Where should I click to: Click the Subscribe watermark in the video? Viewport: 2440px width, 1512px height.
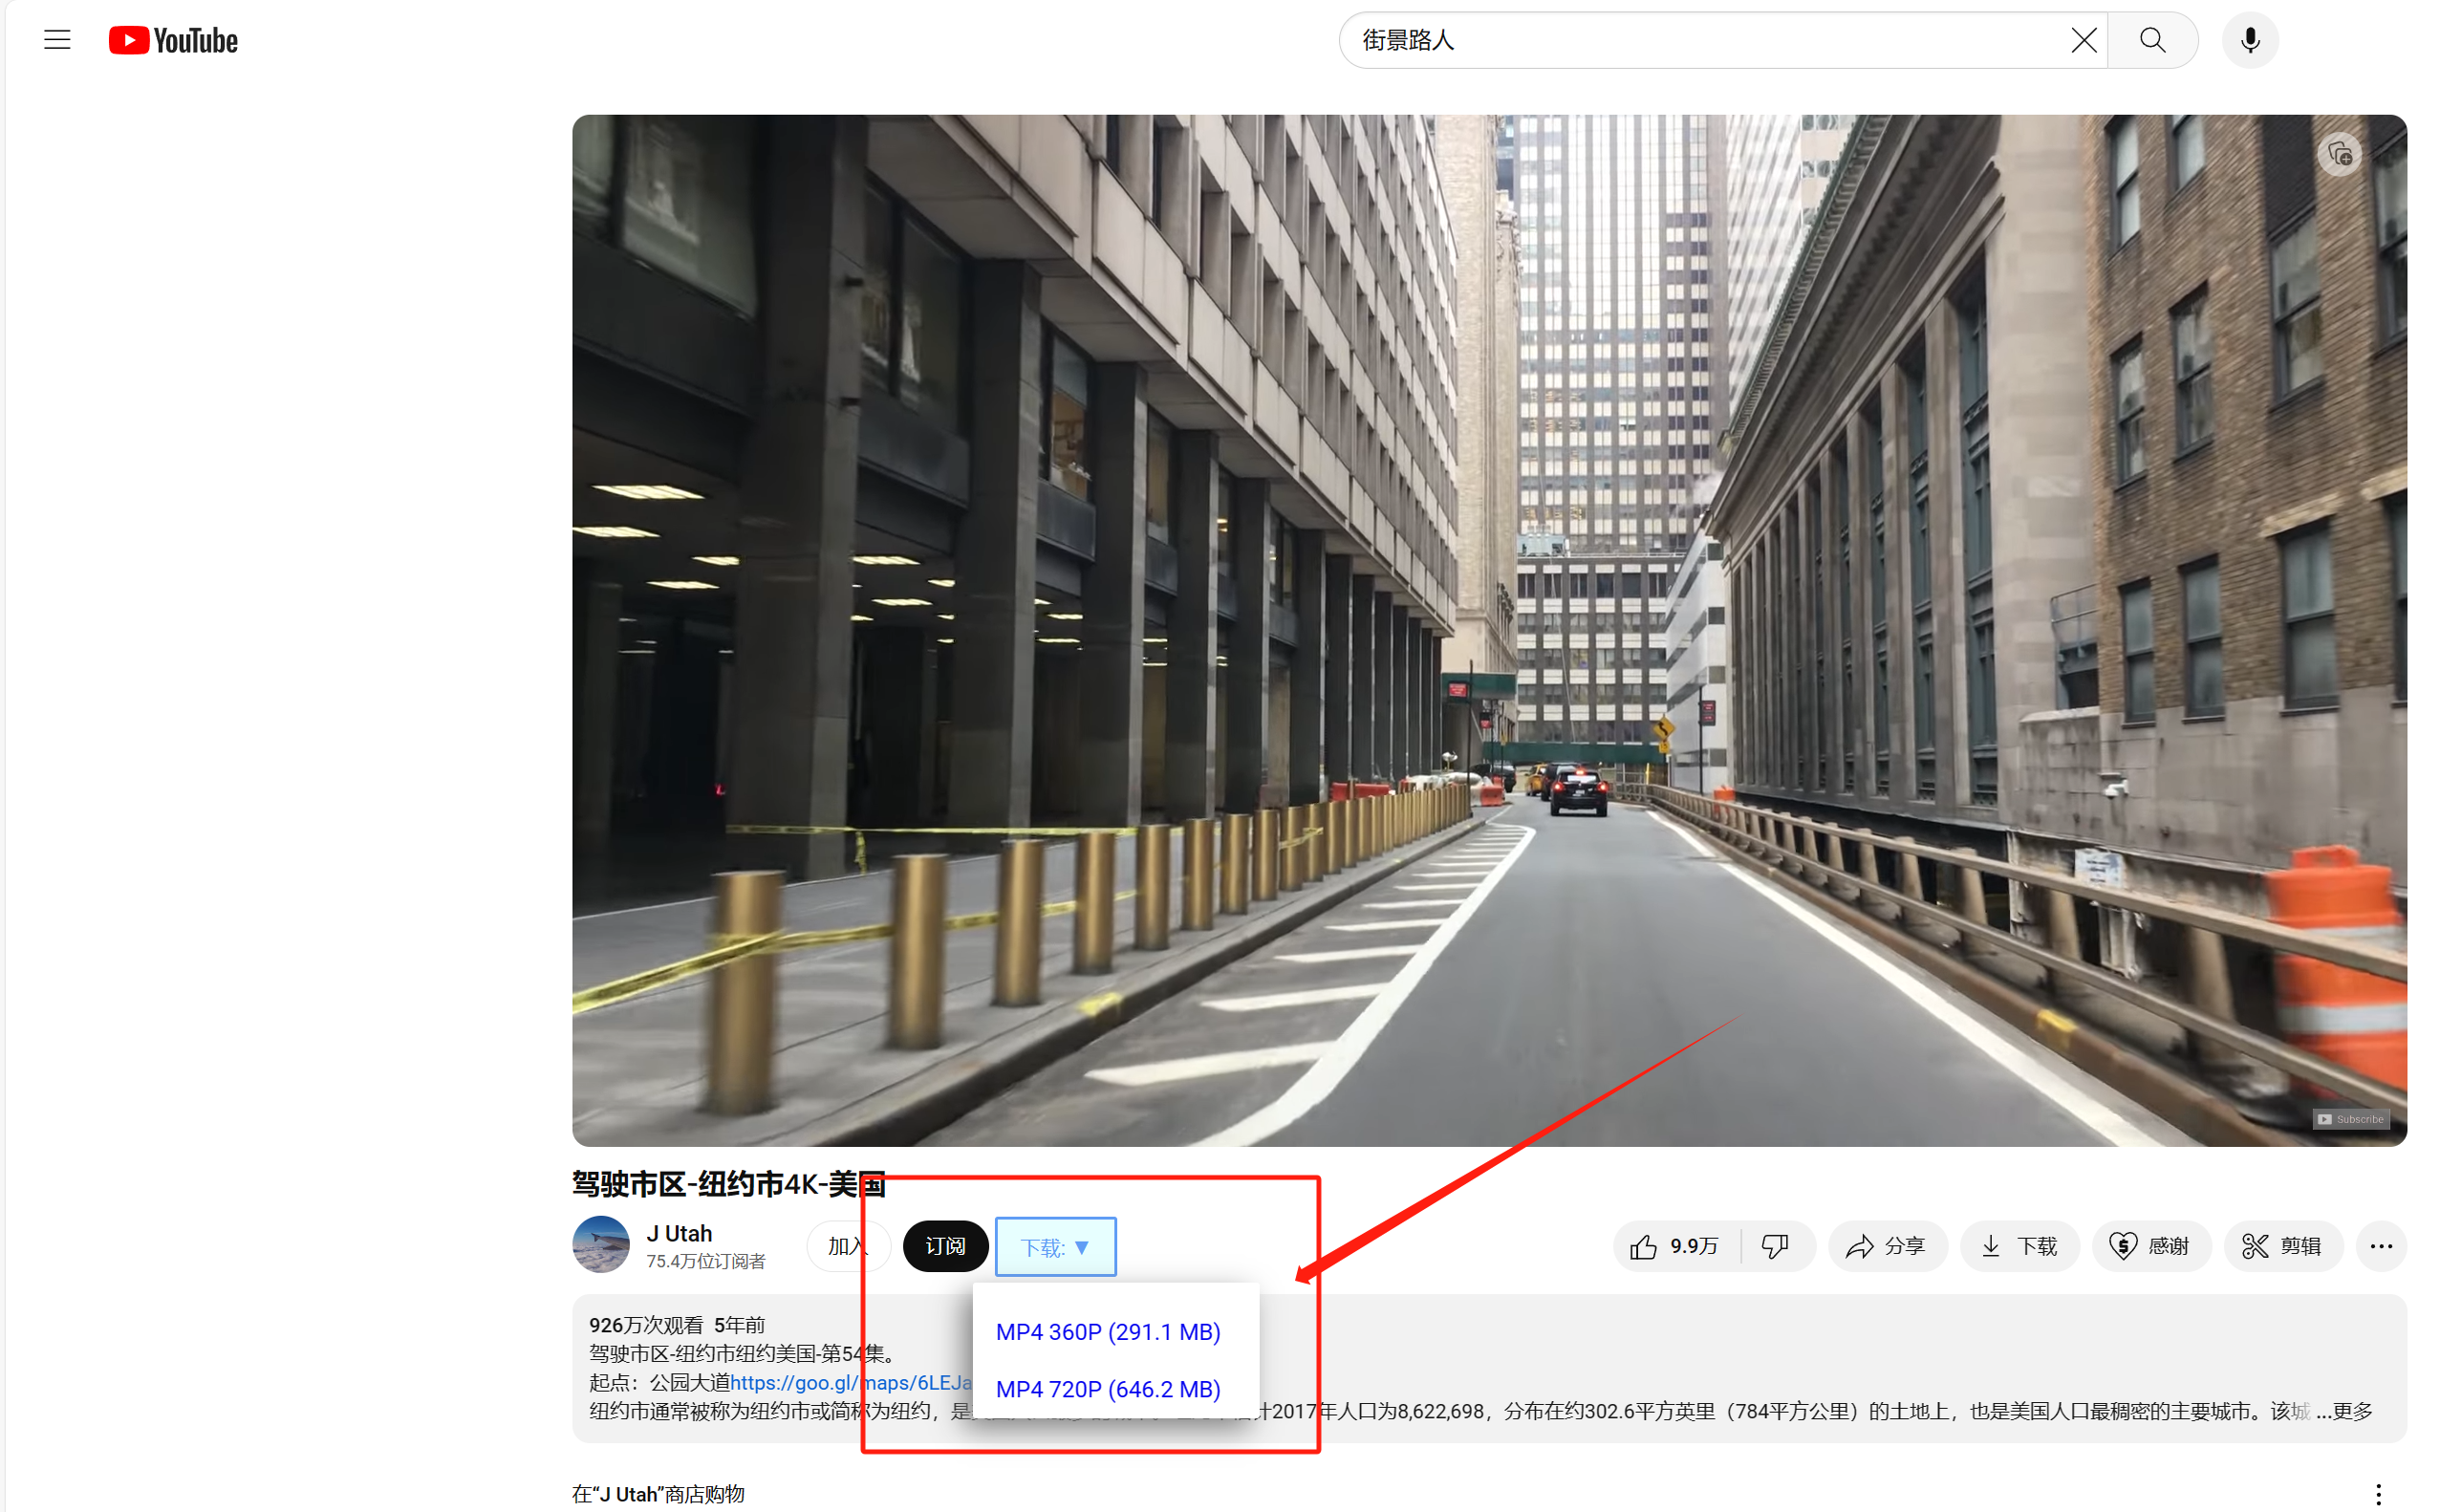point(2351,1119)
